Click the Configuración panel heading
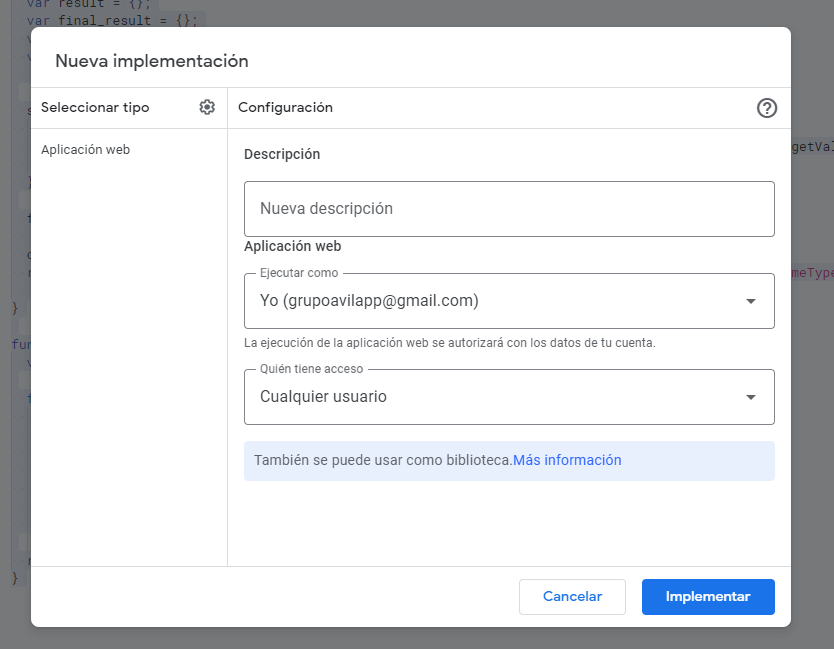This screenshot has width=834, height=649. point(285,108)
